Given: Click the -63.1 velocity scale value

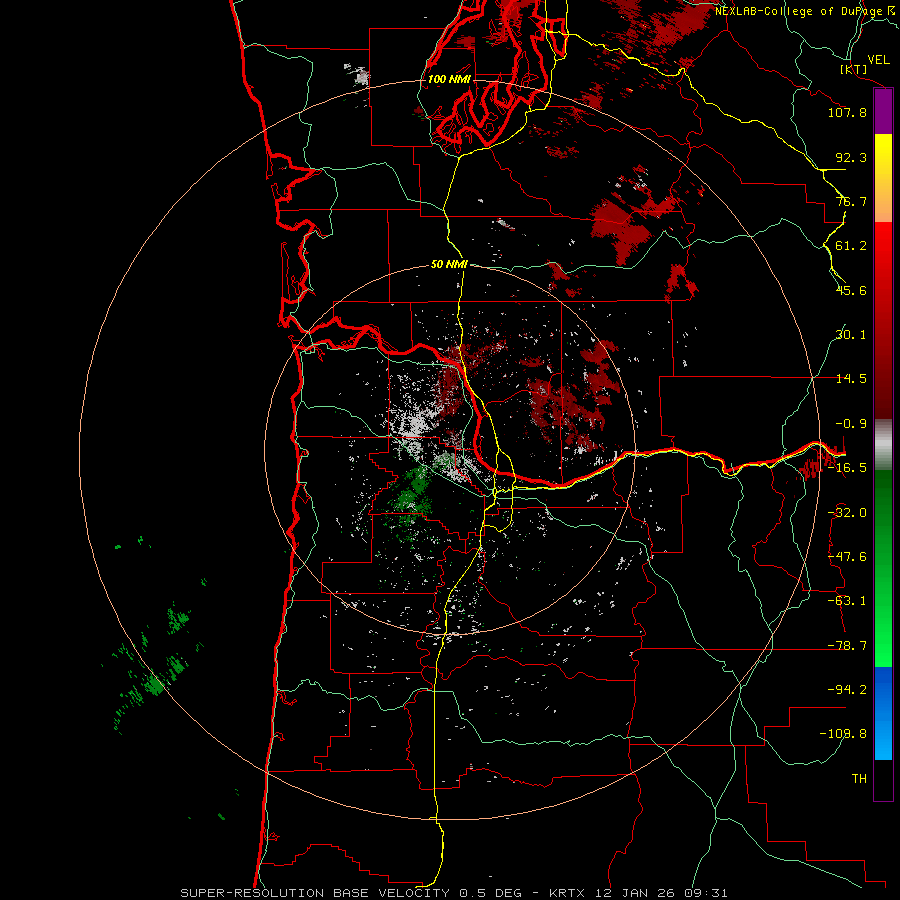Looking at the screenshot, I should point(847,601).
